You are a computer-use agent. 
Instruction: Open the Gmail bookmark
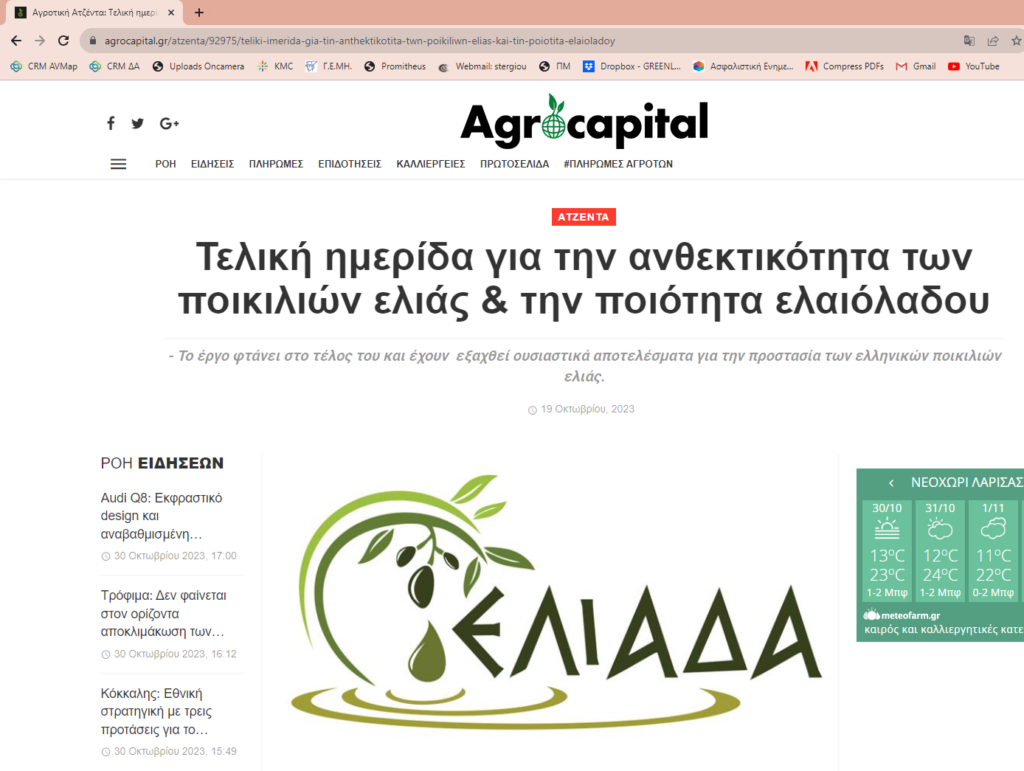(916, 66)
